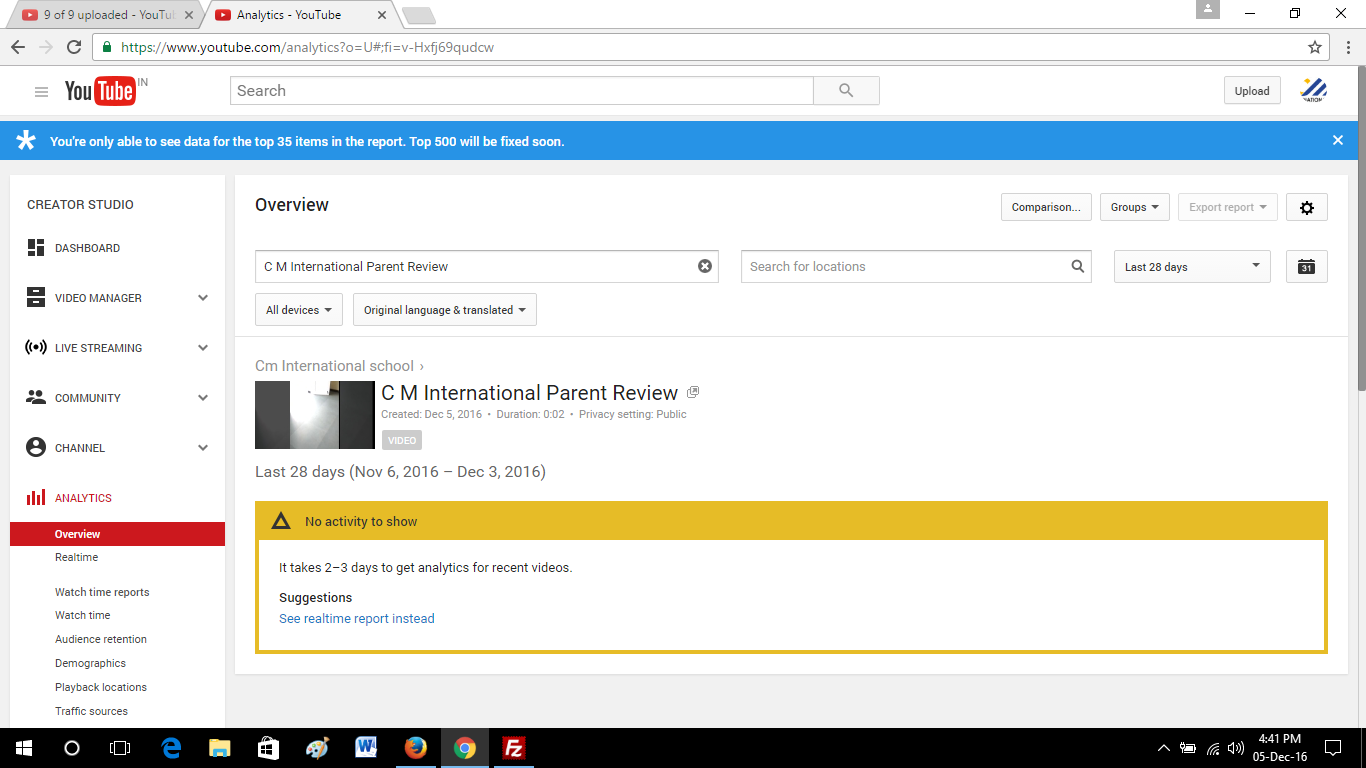The width and height of the screenshot is (1366, 768).
Task: Dismiss the blue notification banner
Action: (1337, 141)
